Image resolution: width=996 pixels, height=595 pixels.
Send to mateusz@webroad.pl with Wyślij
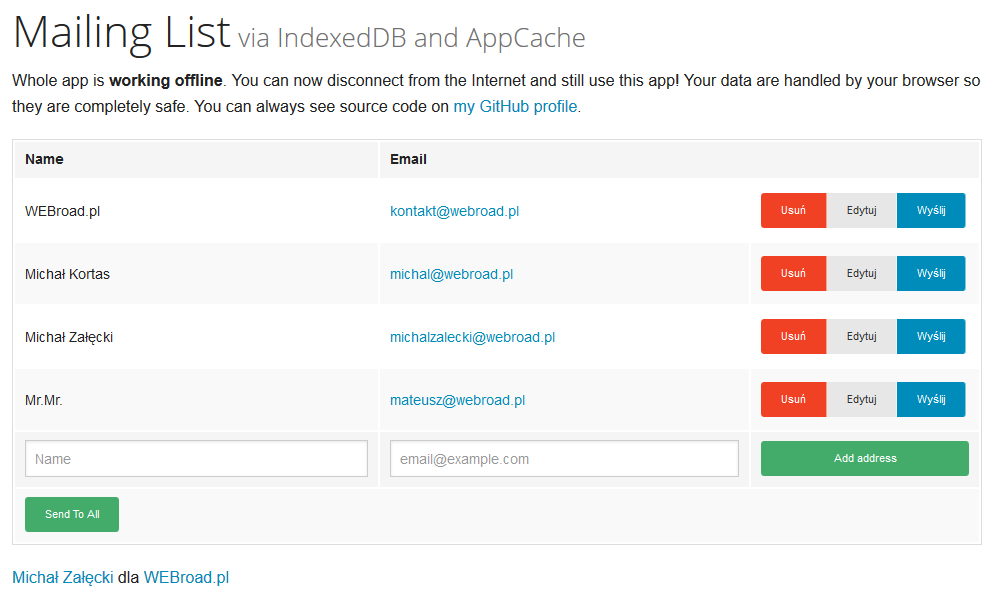(x=931, y=400)
